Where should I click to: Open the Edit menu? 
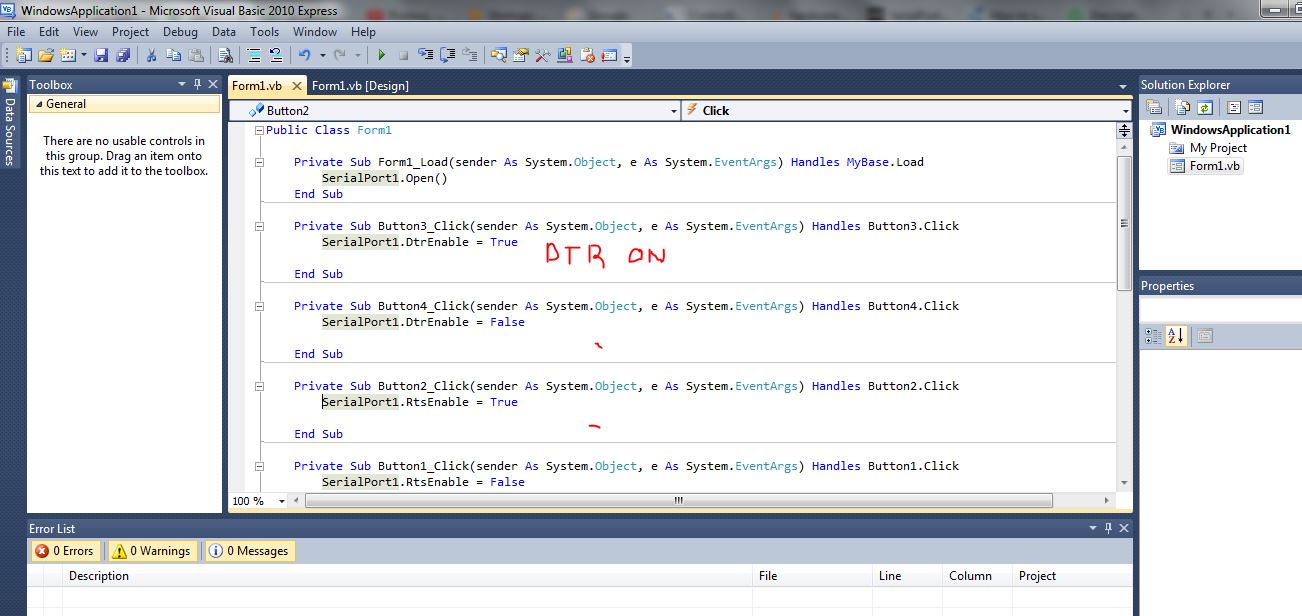click(49, 32)
